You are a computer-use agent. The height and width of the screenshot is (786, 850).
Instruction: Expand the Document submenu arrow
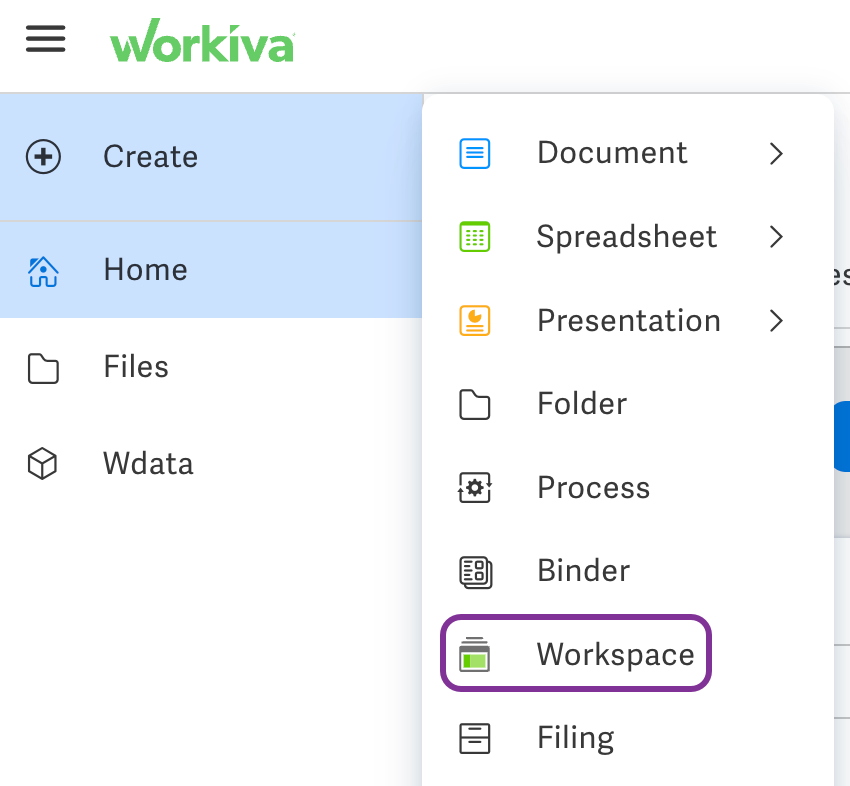point(776,153)
